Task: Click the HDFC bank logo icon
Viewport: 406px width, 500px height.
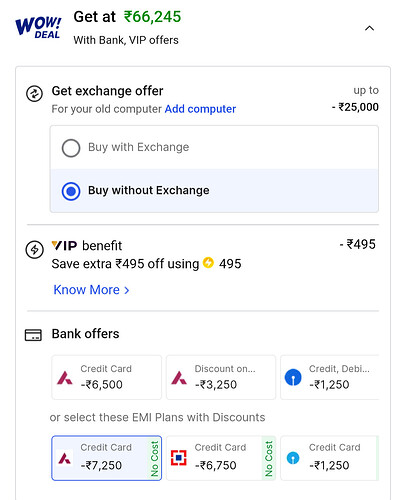Action: (179, 458)
